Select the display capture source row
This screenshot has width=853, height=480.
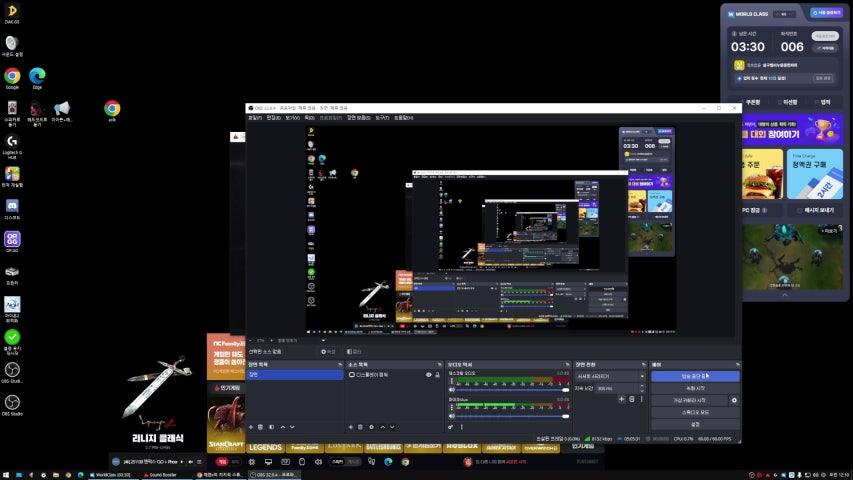[x=394, y=375]
